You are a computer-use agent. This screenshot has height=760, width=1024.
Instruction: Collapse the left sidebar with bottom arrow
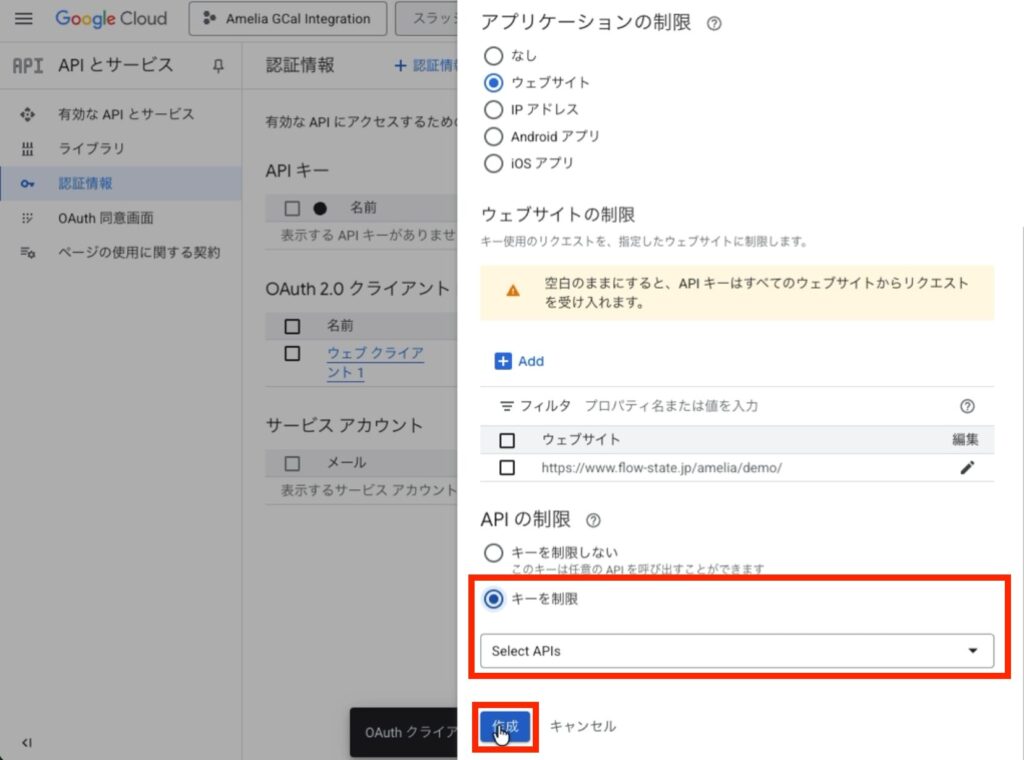27,742
